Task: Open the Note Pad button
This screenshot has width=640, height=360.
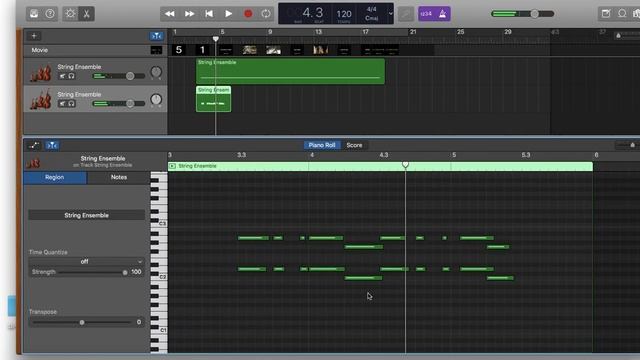Action: click(x=606, y=13)
